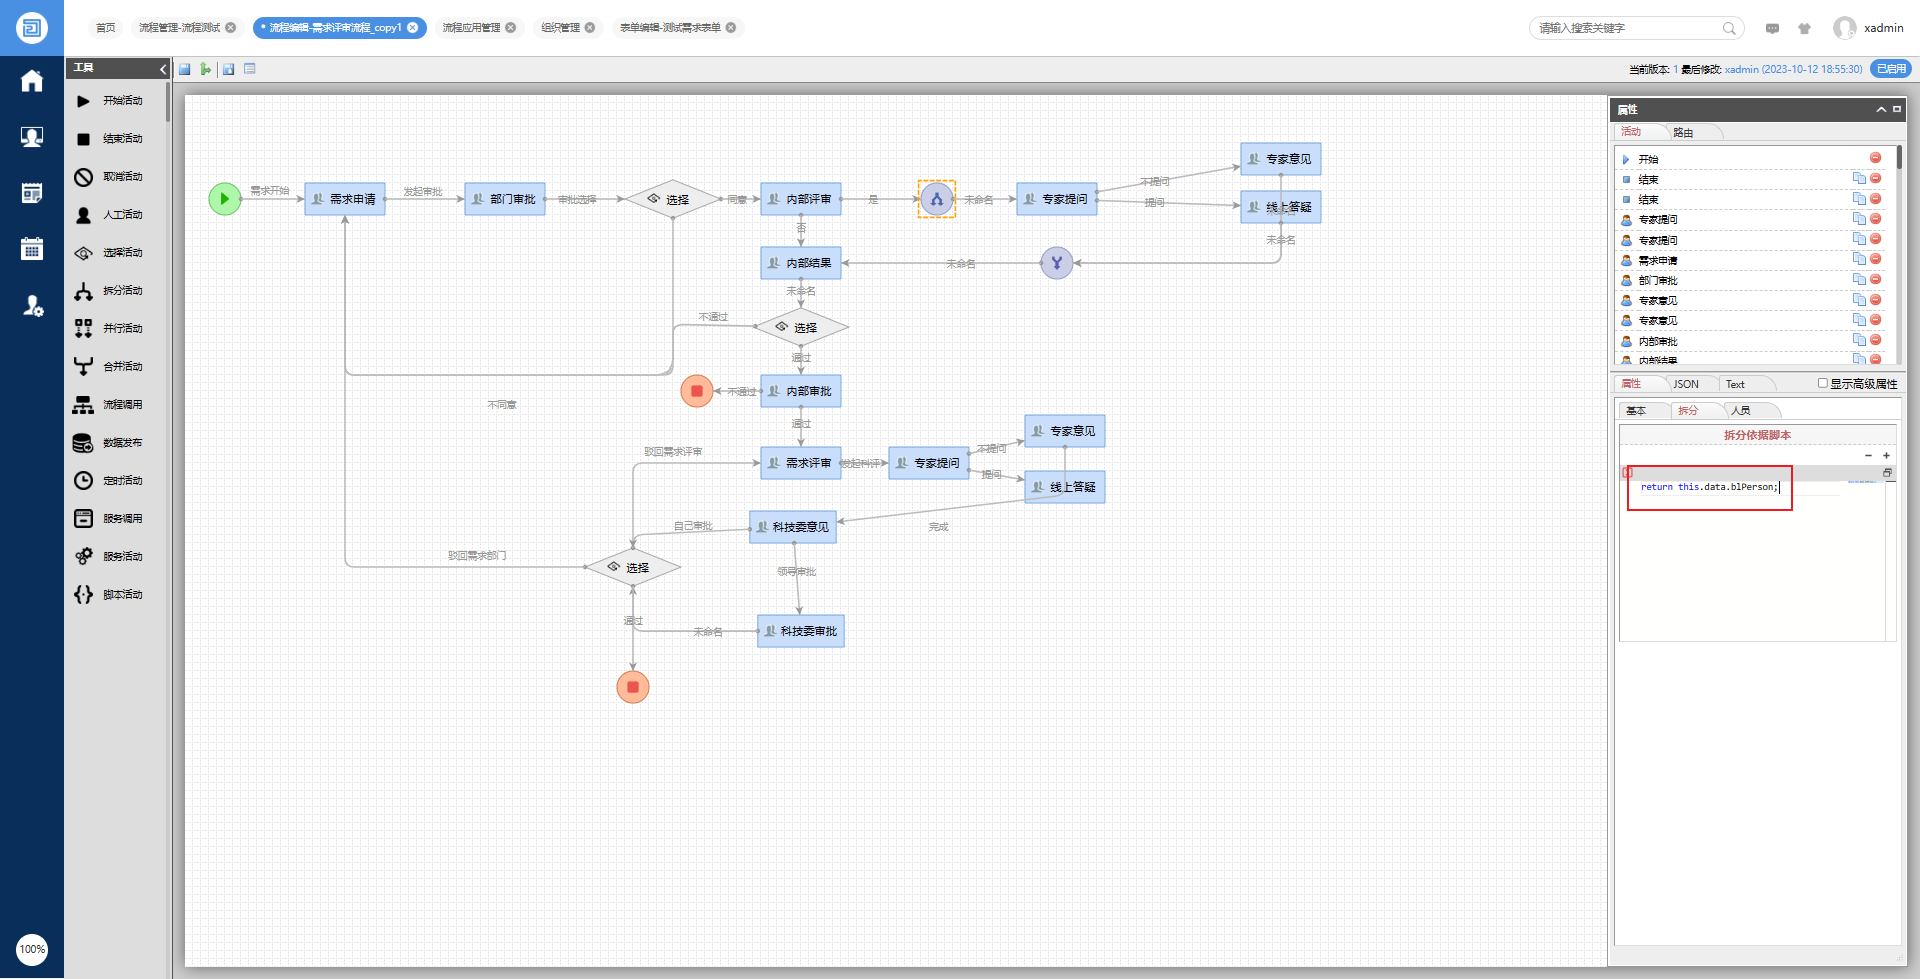Viewport: 1920px width, 979px height.
Task: Select the 人工活动 manual activity tool
Action: coord(110,215)
